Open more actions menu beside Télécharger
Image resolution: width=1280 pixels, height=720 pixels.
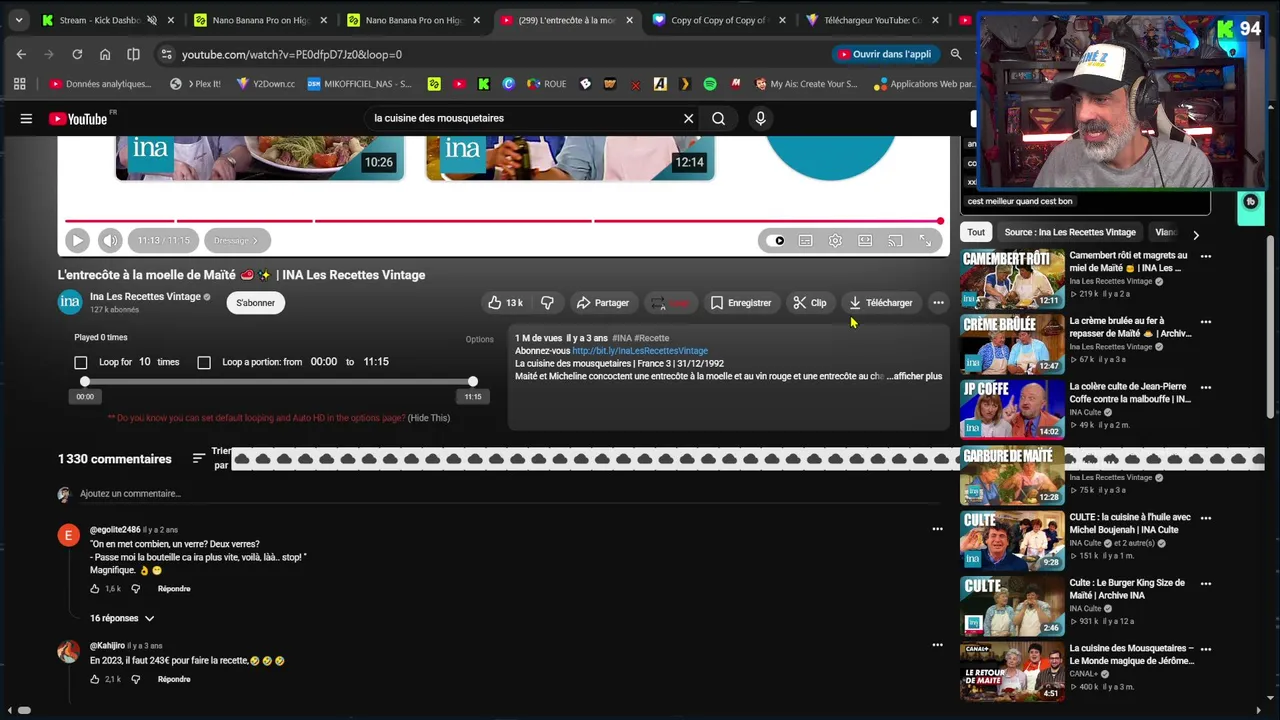click(938, 302)
